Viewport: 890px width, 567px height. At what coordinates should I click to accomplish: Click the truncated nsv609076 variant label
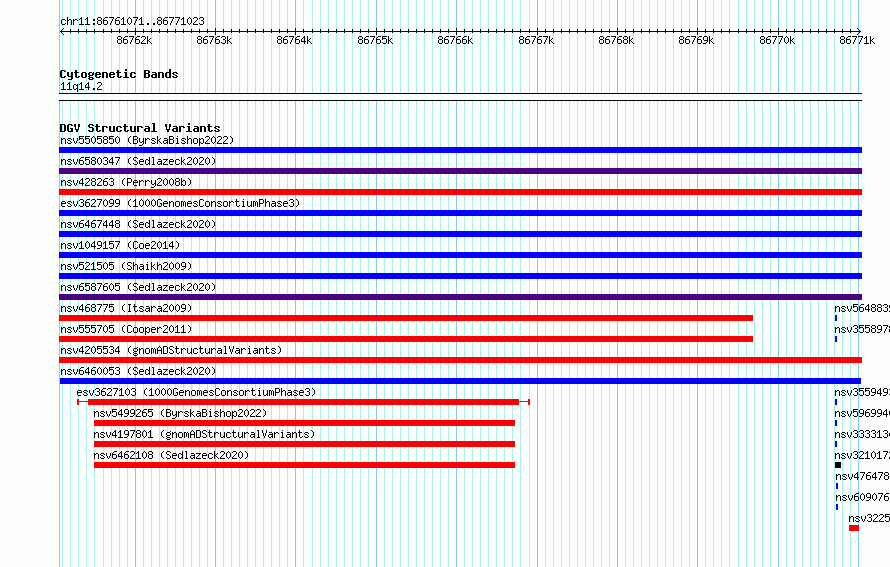[862, 497]
